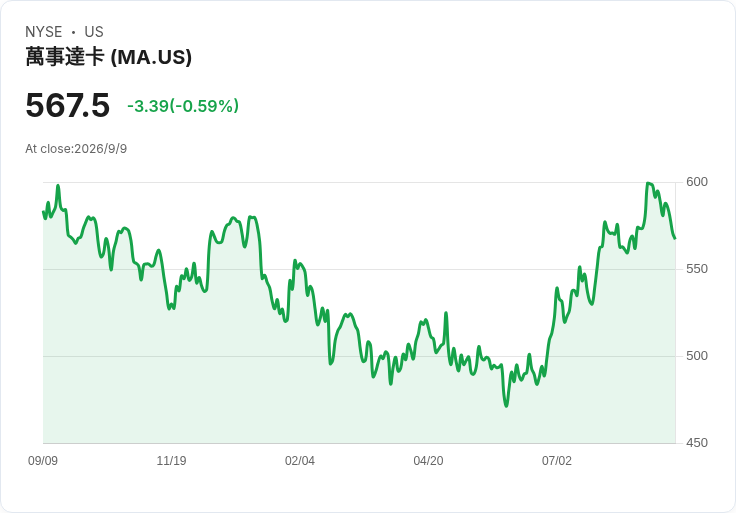
Task: Click the 550 y-axis price label
Action: pos(697,269)
